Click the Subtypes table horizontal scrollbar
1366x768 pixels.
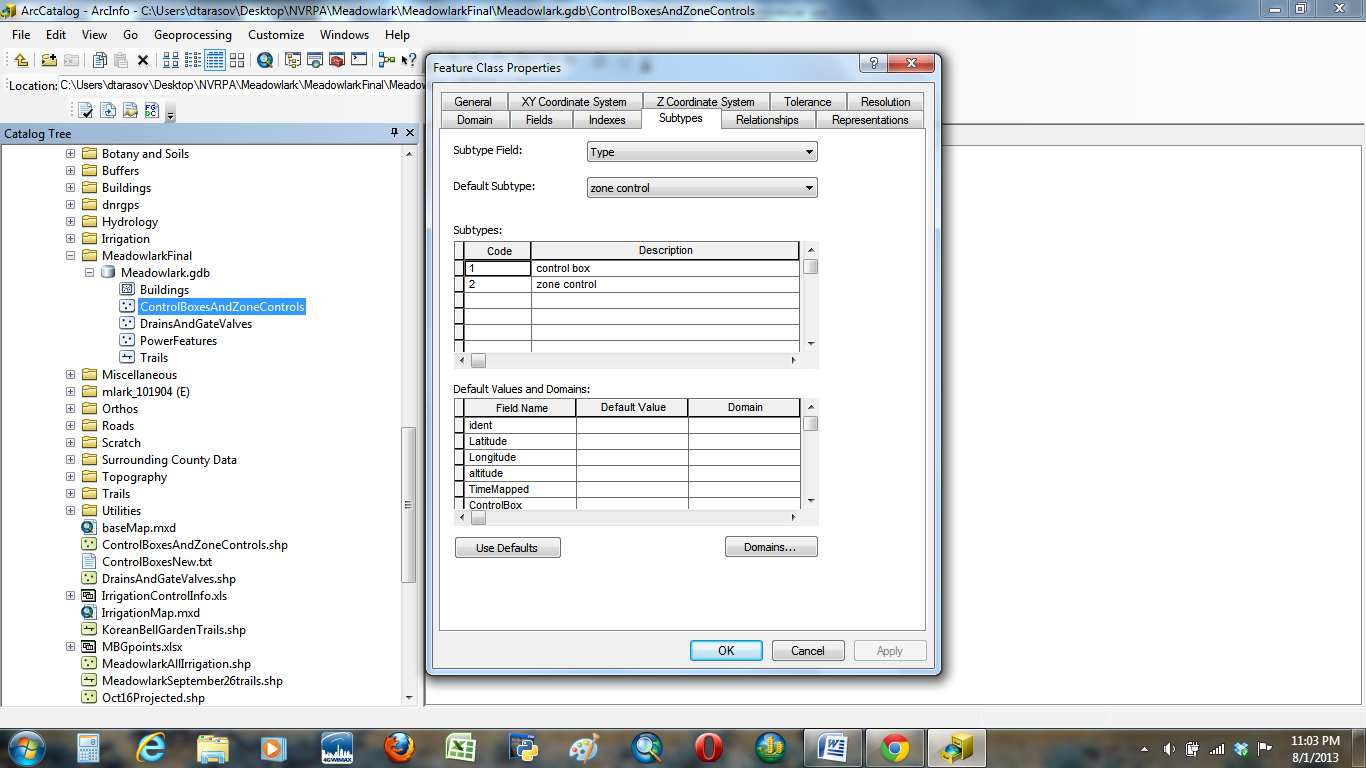(630, 360)
